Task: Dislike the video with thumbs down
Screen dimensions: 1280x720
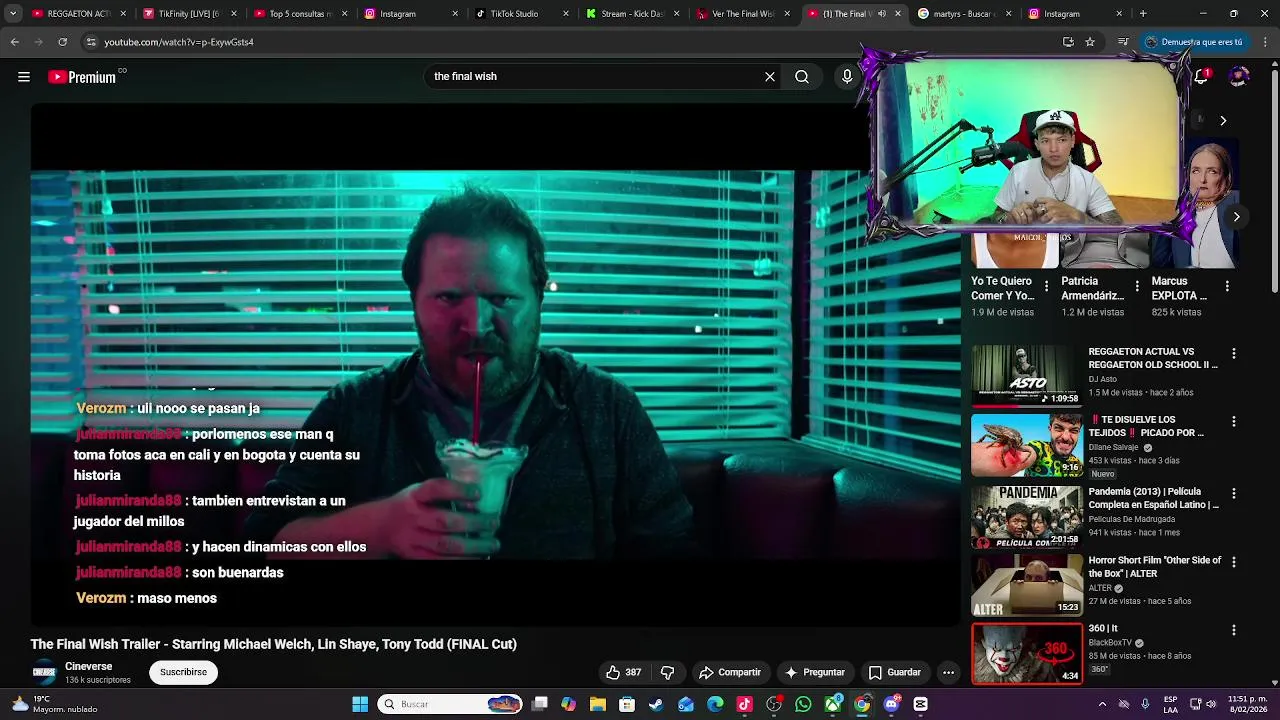Action: pyautogui.click(x=668, y=672)
